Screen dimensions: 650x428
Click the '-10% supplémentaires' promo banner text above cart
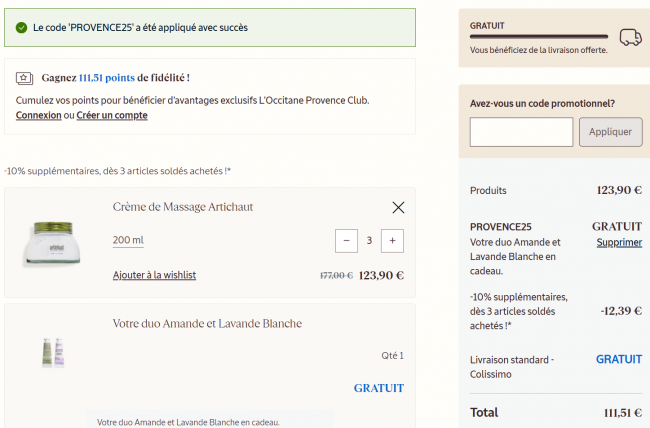tap(117, 171)
